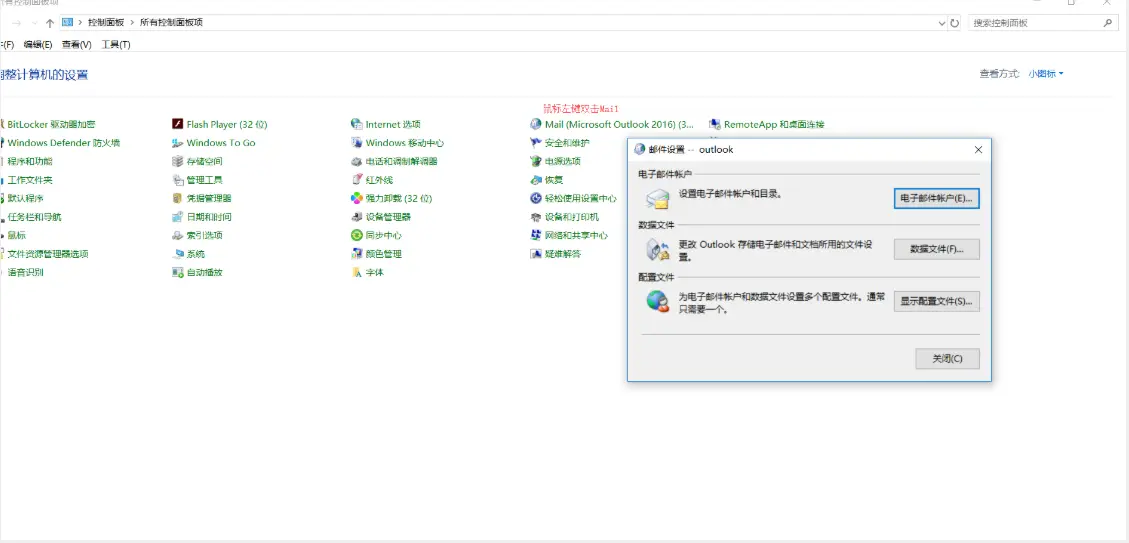
Task: Click the Windows 移动中心 icon
Action: (x=356, y=143)
